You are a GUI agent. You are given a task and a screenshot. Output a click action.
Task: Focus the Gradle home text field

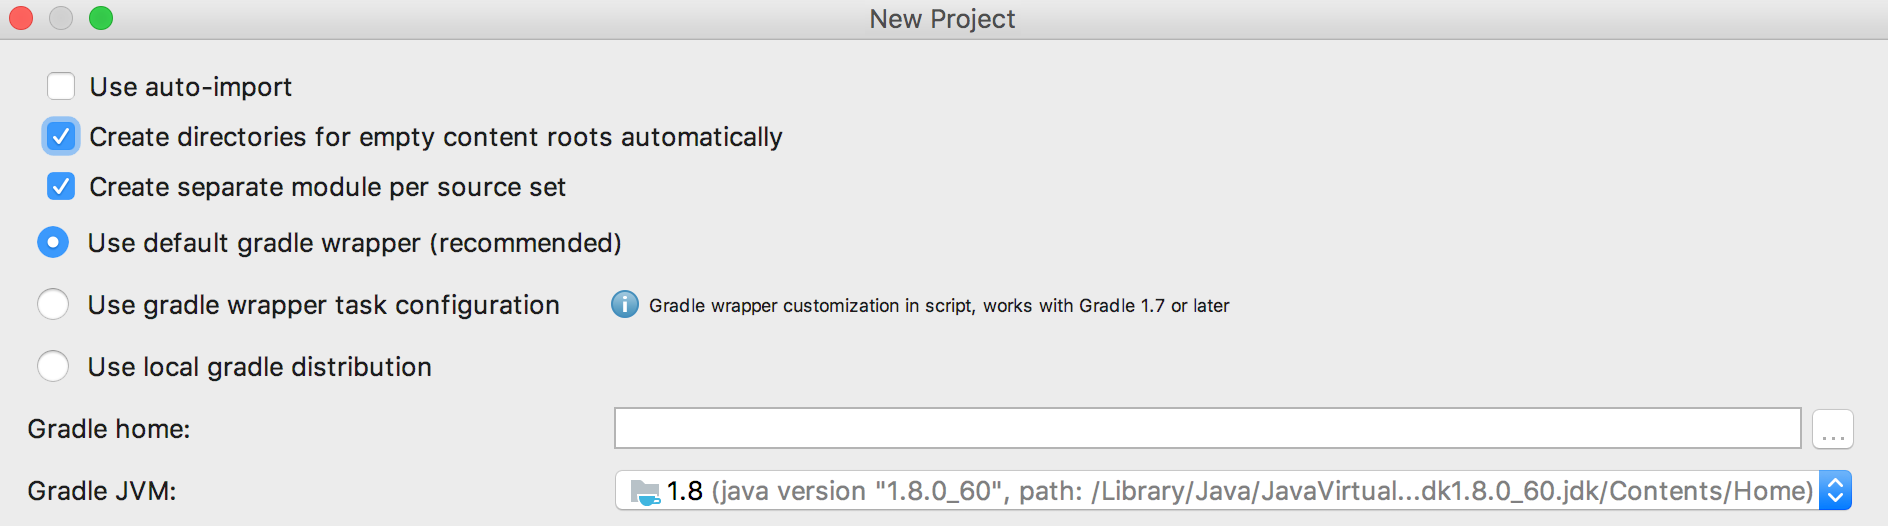[x=1206, y=429]
